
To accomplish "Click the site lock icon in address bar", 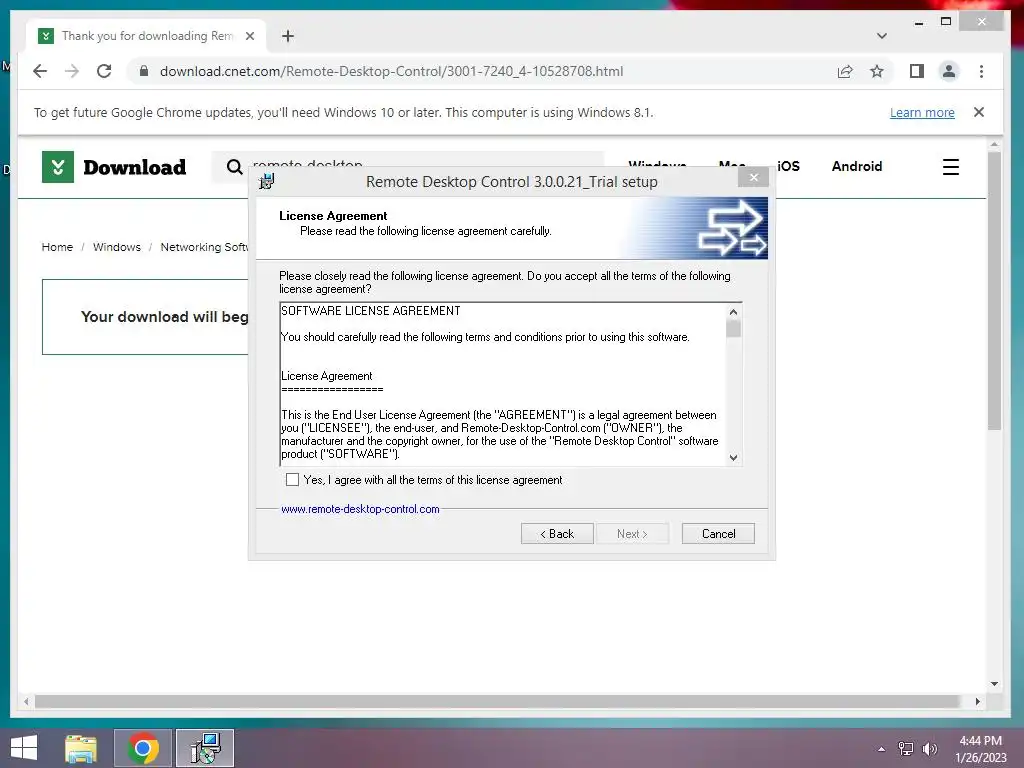I will pyautogui.click(x=144, y=71).
